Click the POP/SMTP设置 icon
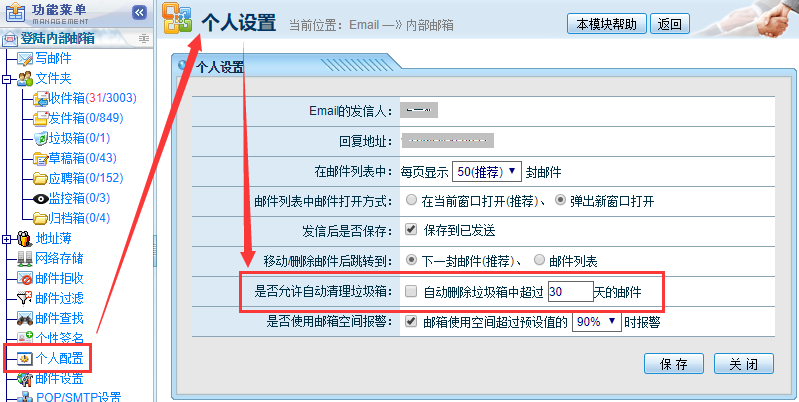 pos(25,397)
